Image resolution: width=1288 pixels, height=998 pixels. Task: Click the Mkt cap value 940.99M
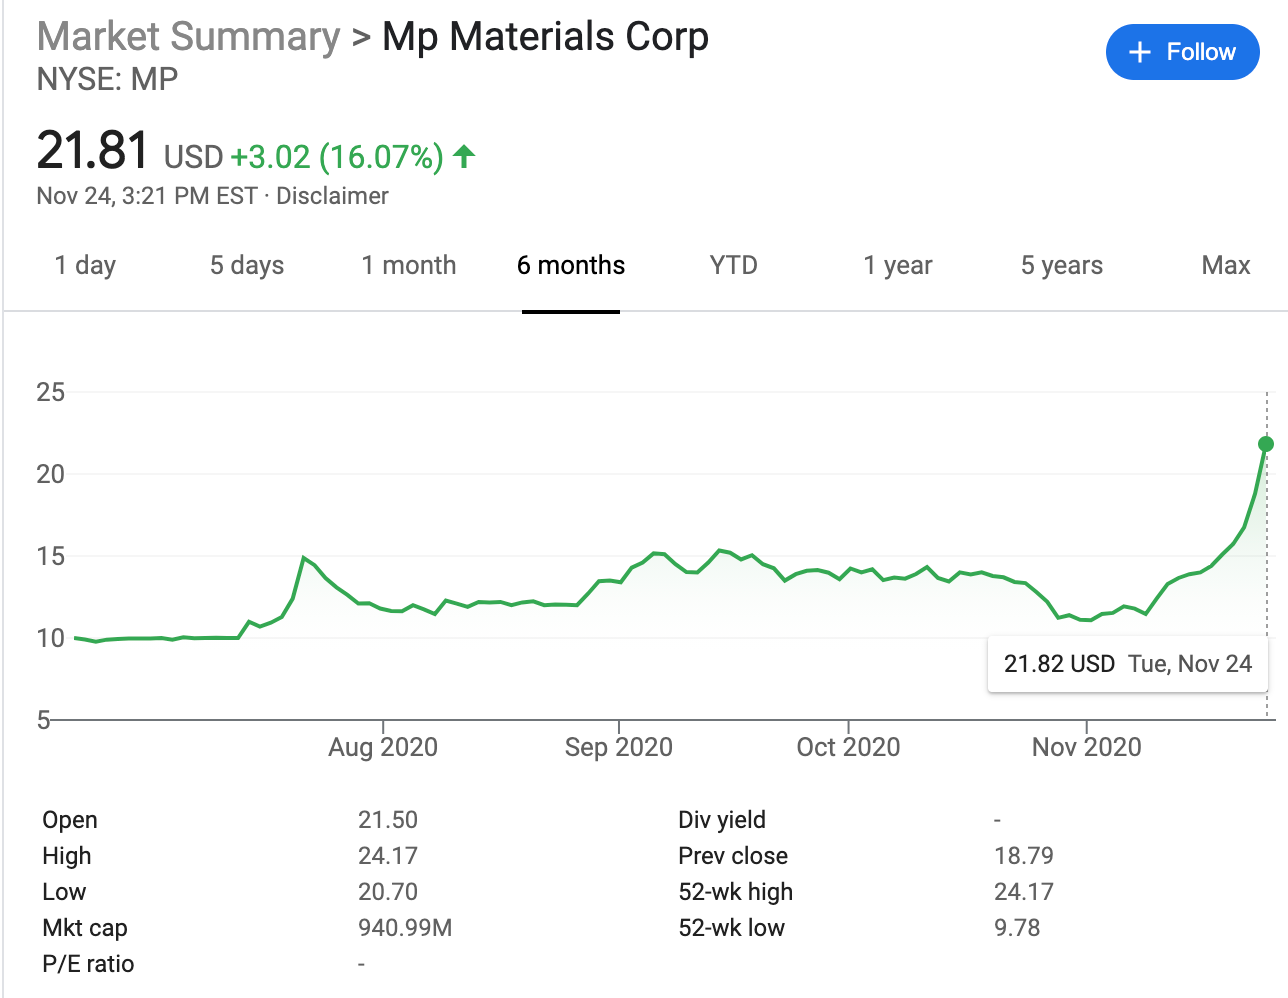pos(405,928)
